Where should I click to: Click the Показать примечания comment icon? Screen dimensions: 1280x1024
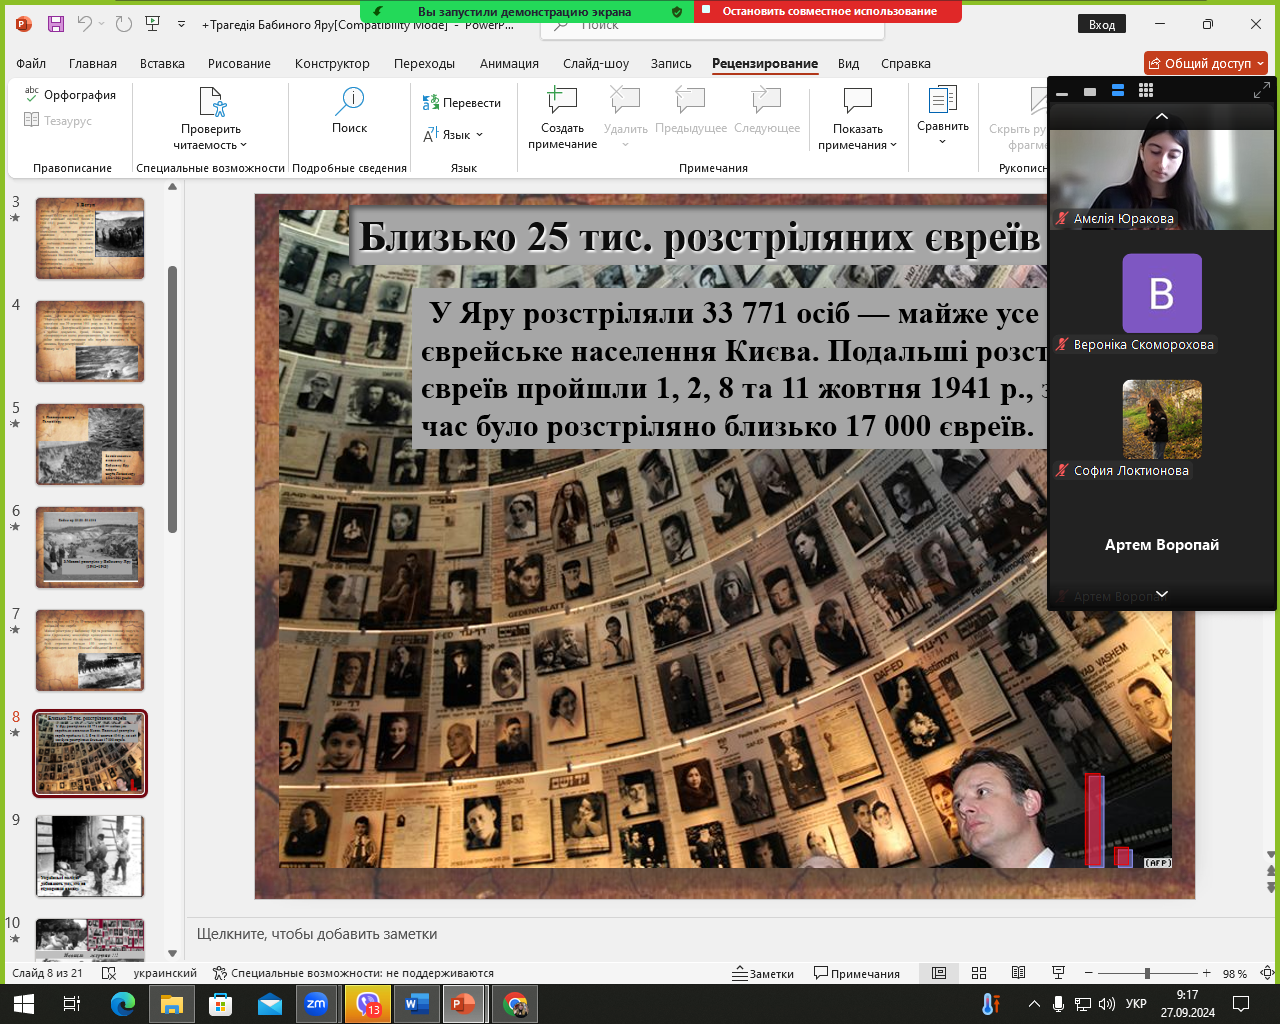(858, 101)
